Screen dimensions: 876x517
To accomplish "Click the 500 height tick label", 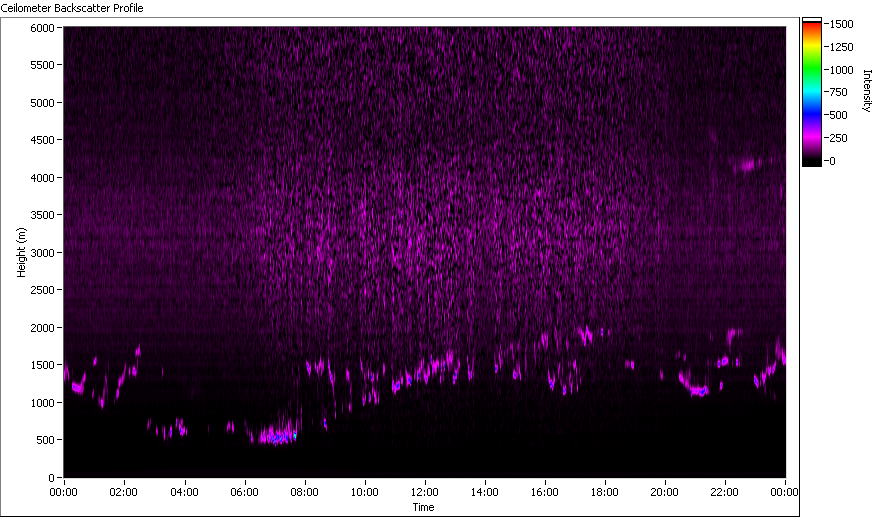I will [x=45, y=440].
